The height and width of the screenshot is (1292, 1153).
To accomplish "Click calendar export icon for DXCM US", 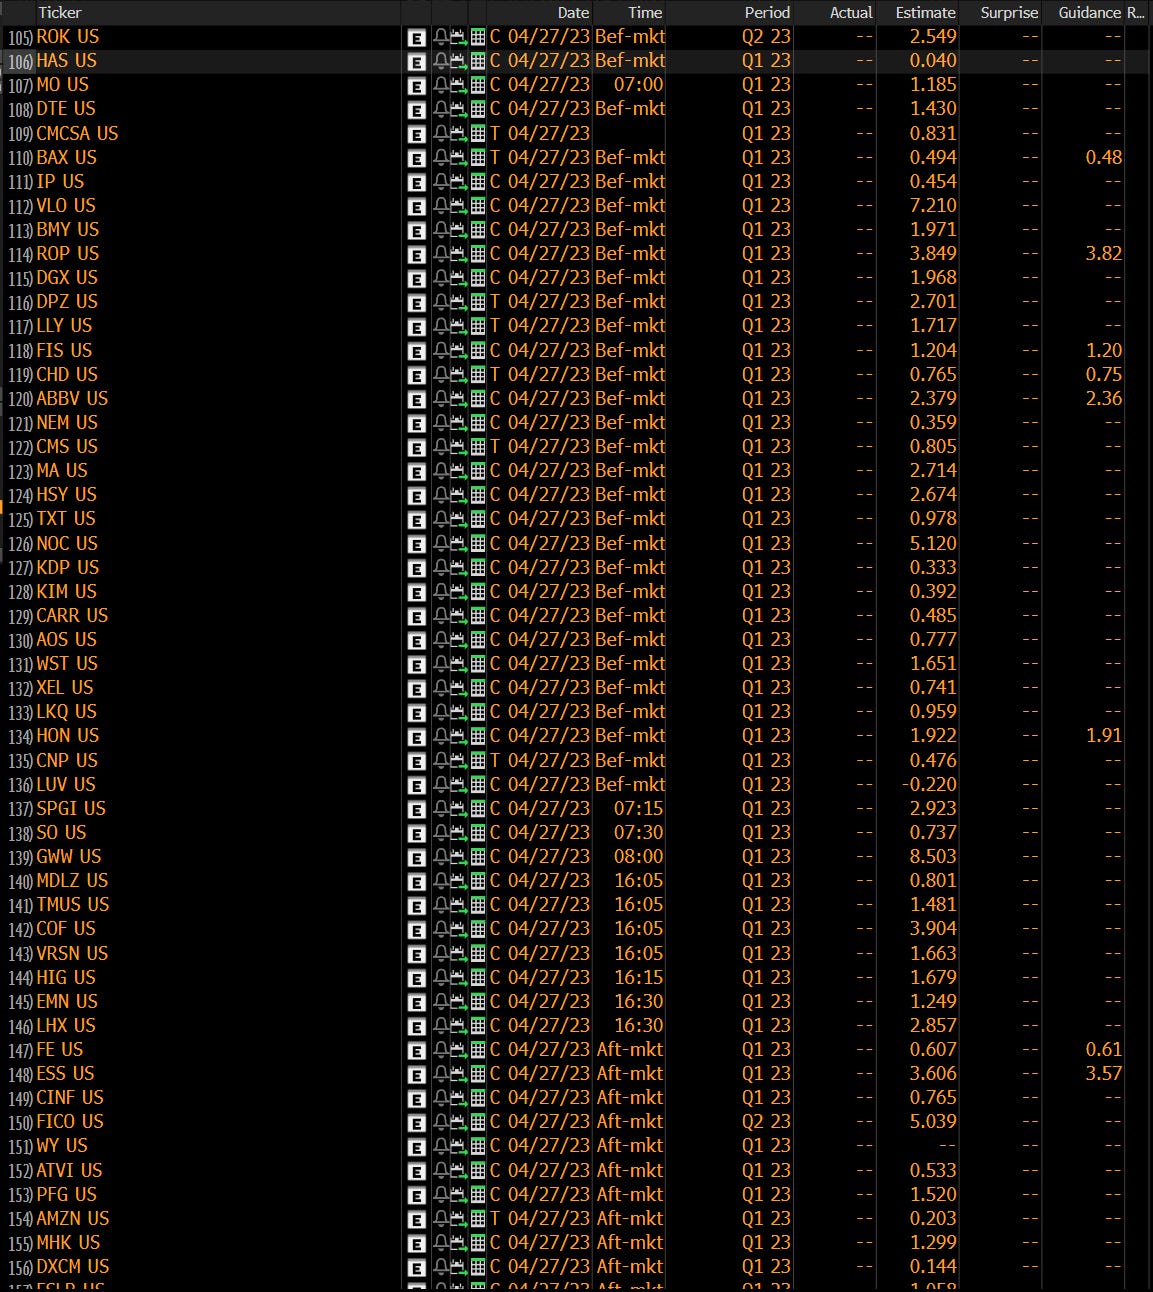I will pos(459,1268).
